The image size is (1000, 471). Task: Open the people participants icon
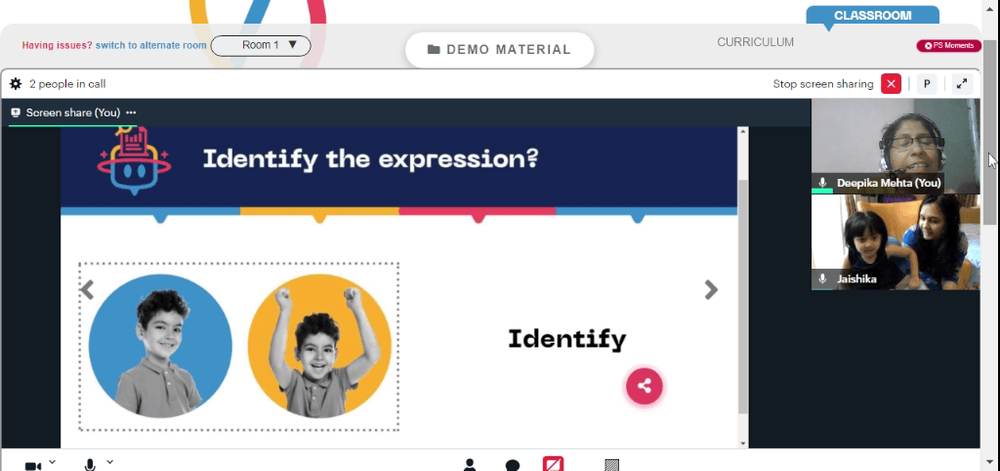(469, 465)
